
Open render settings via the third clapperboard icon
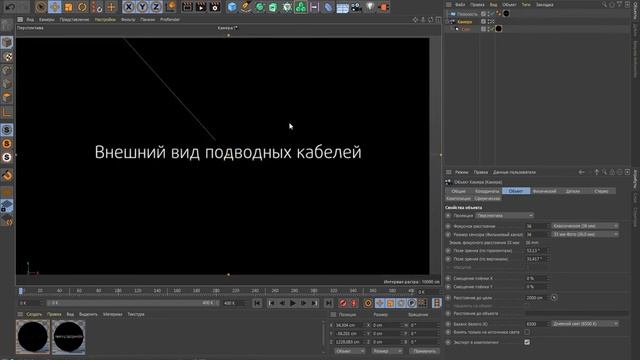coord(215,7)
